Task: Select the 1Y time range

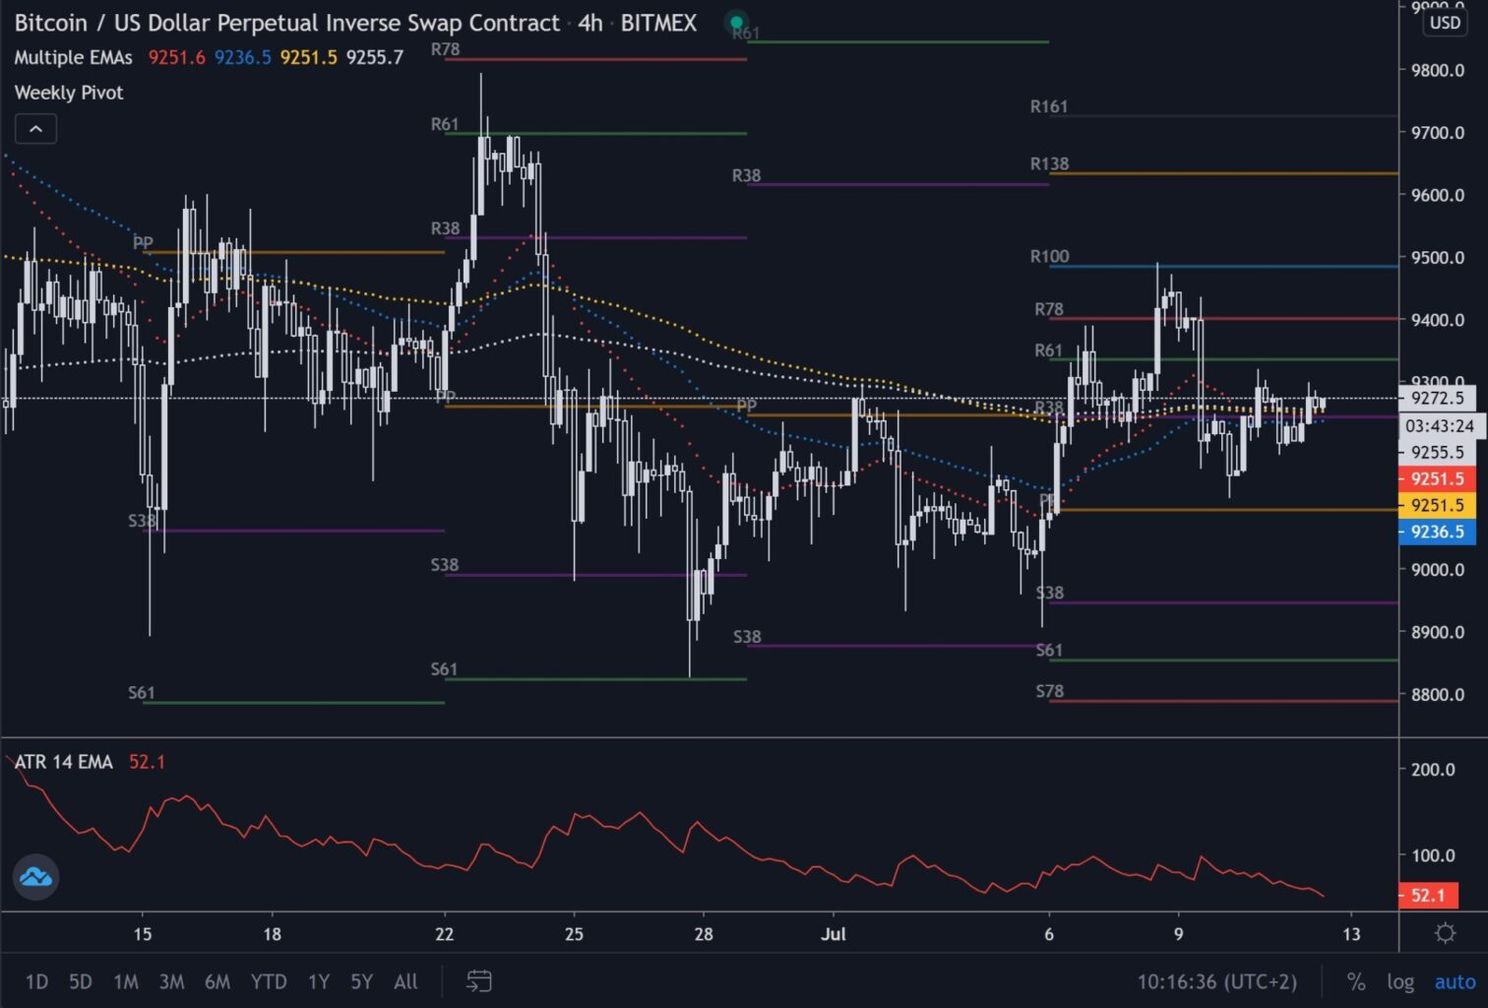Action: (319, 981)
